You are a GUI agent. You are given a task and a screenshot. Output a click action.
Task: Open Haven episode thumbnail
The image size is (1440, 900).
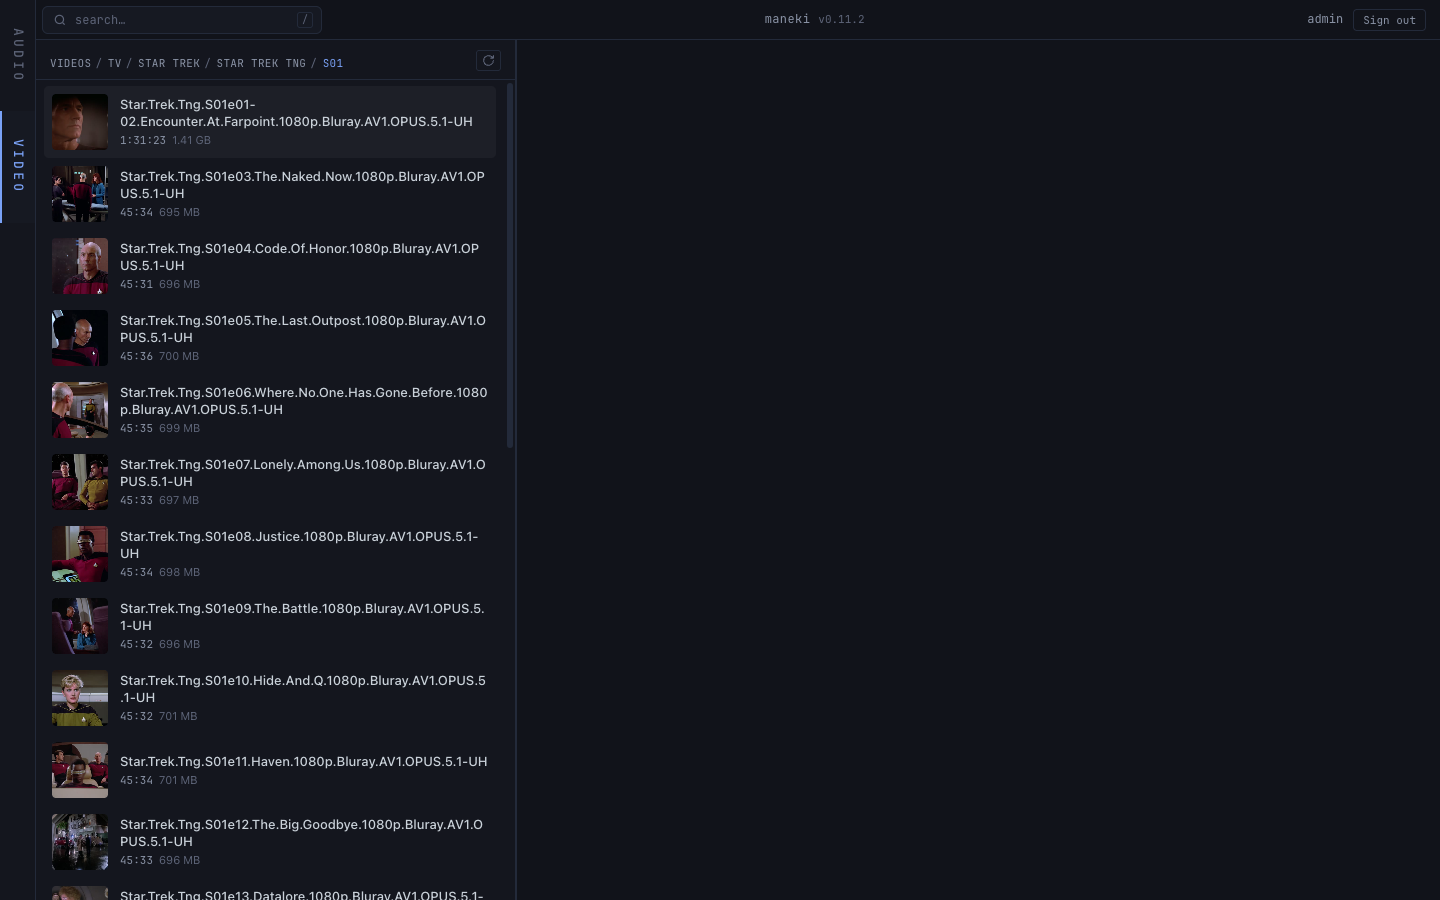click(80, 770)
